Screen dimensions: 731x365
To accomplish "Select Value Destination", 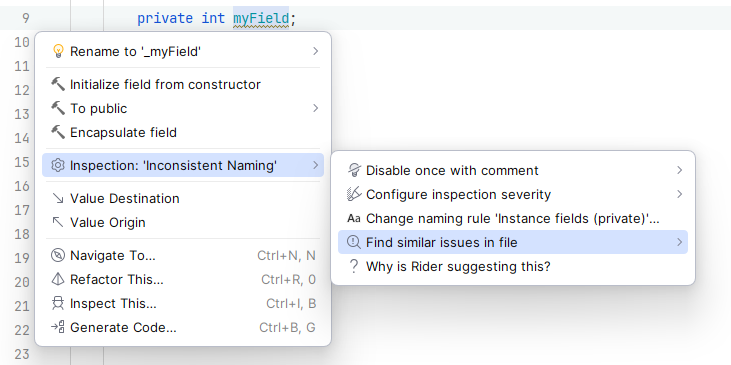I will [183, 199].
